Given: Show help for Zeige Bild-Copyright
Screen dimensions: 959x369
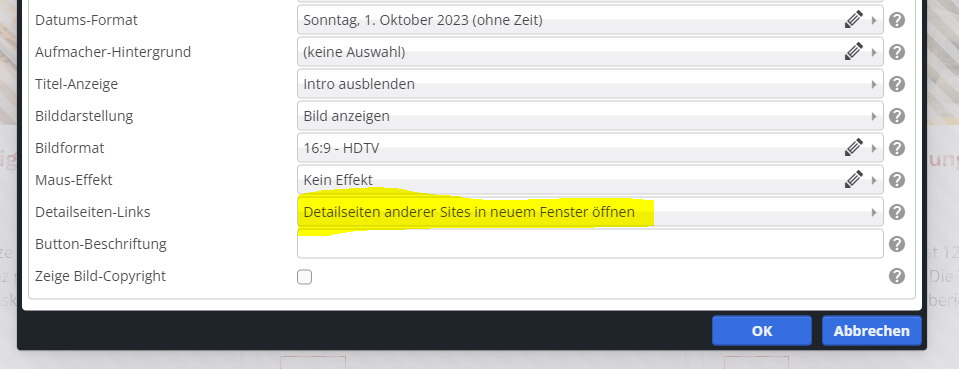Looking at the screenshot, I should coord(897,276).
